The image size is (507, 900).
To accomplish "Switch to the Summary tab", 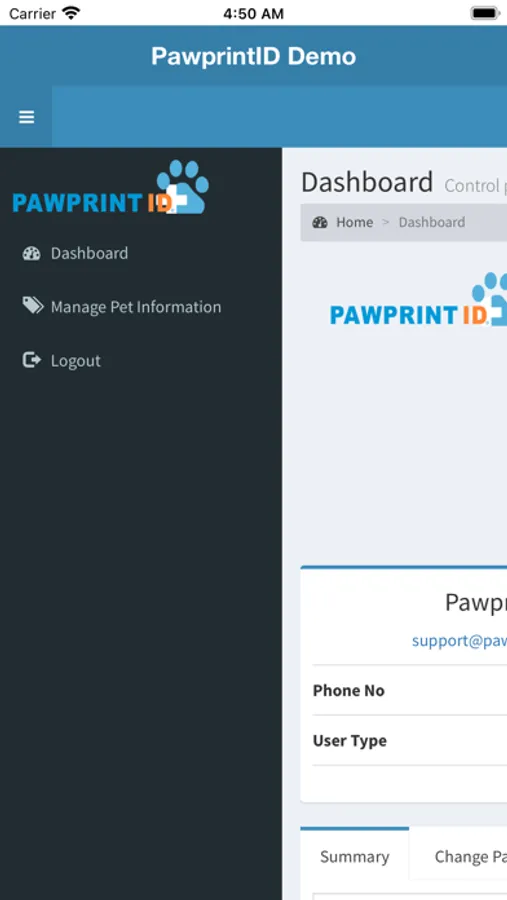I will click(x=354, y=856).
